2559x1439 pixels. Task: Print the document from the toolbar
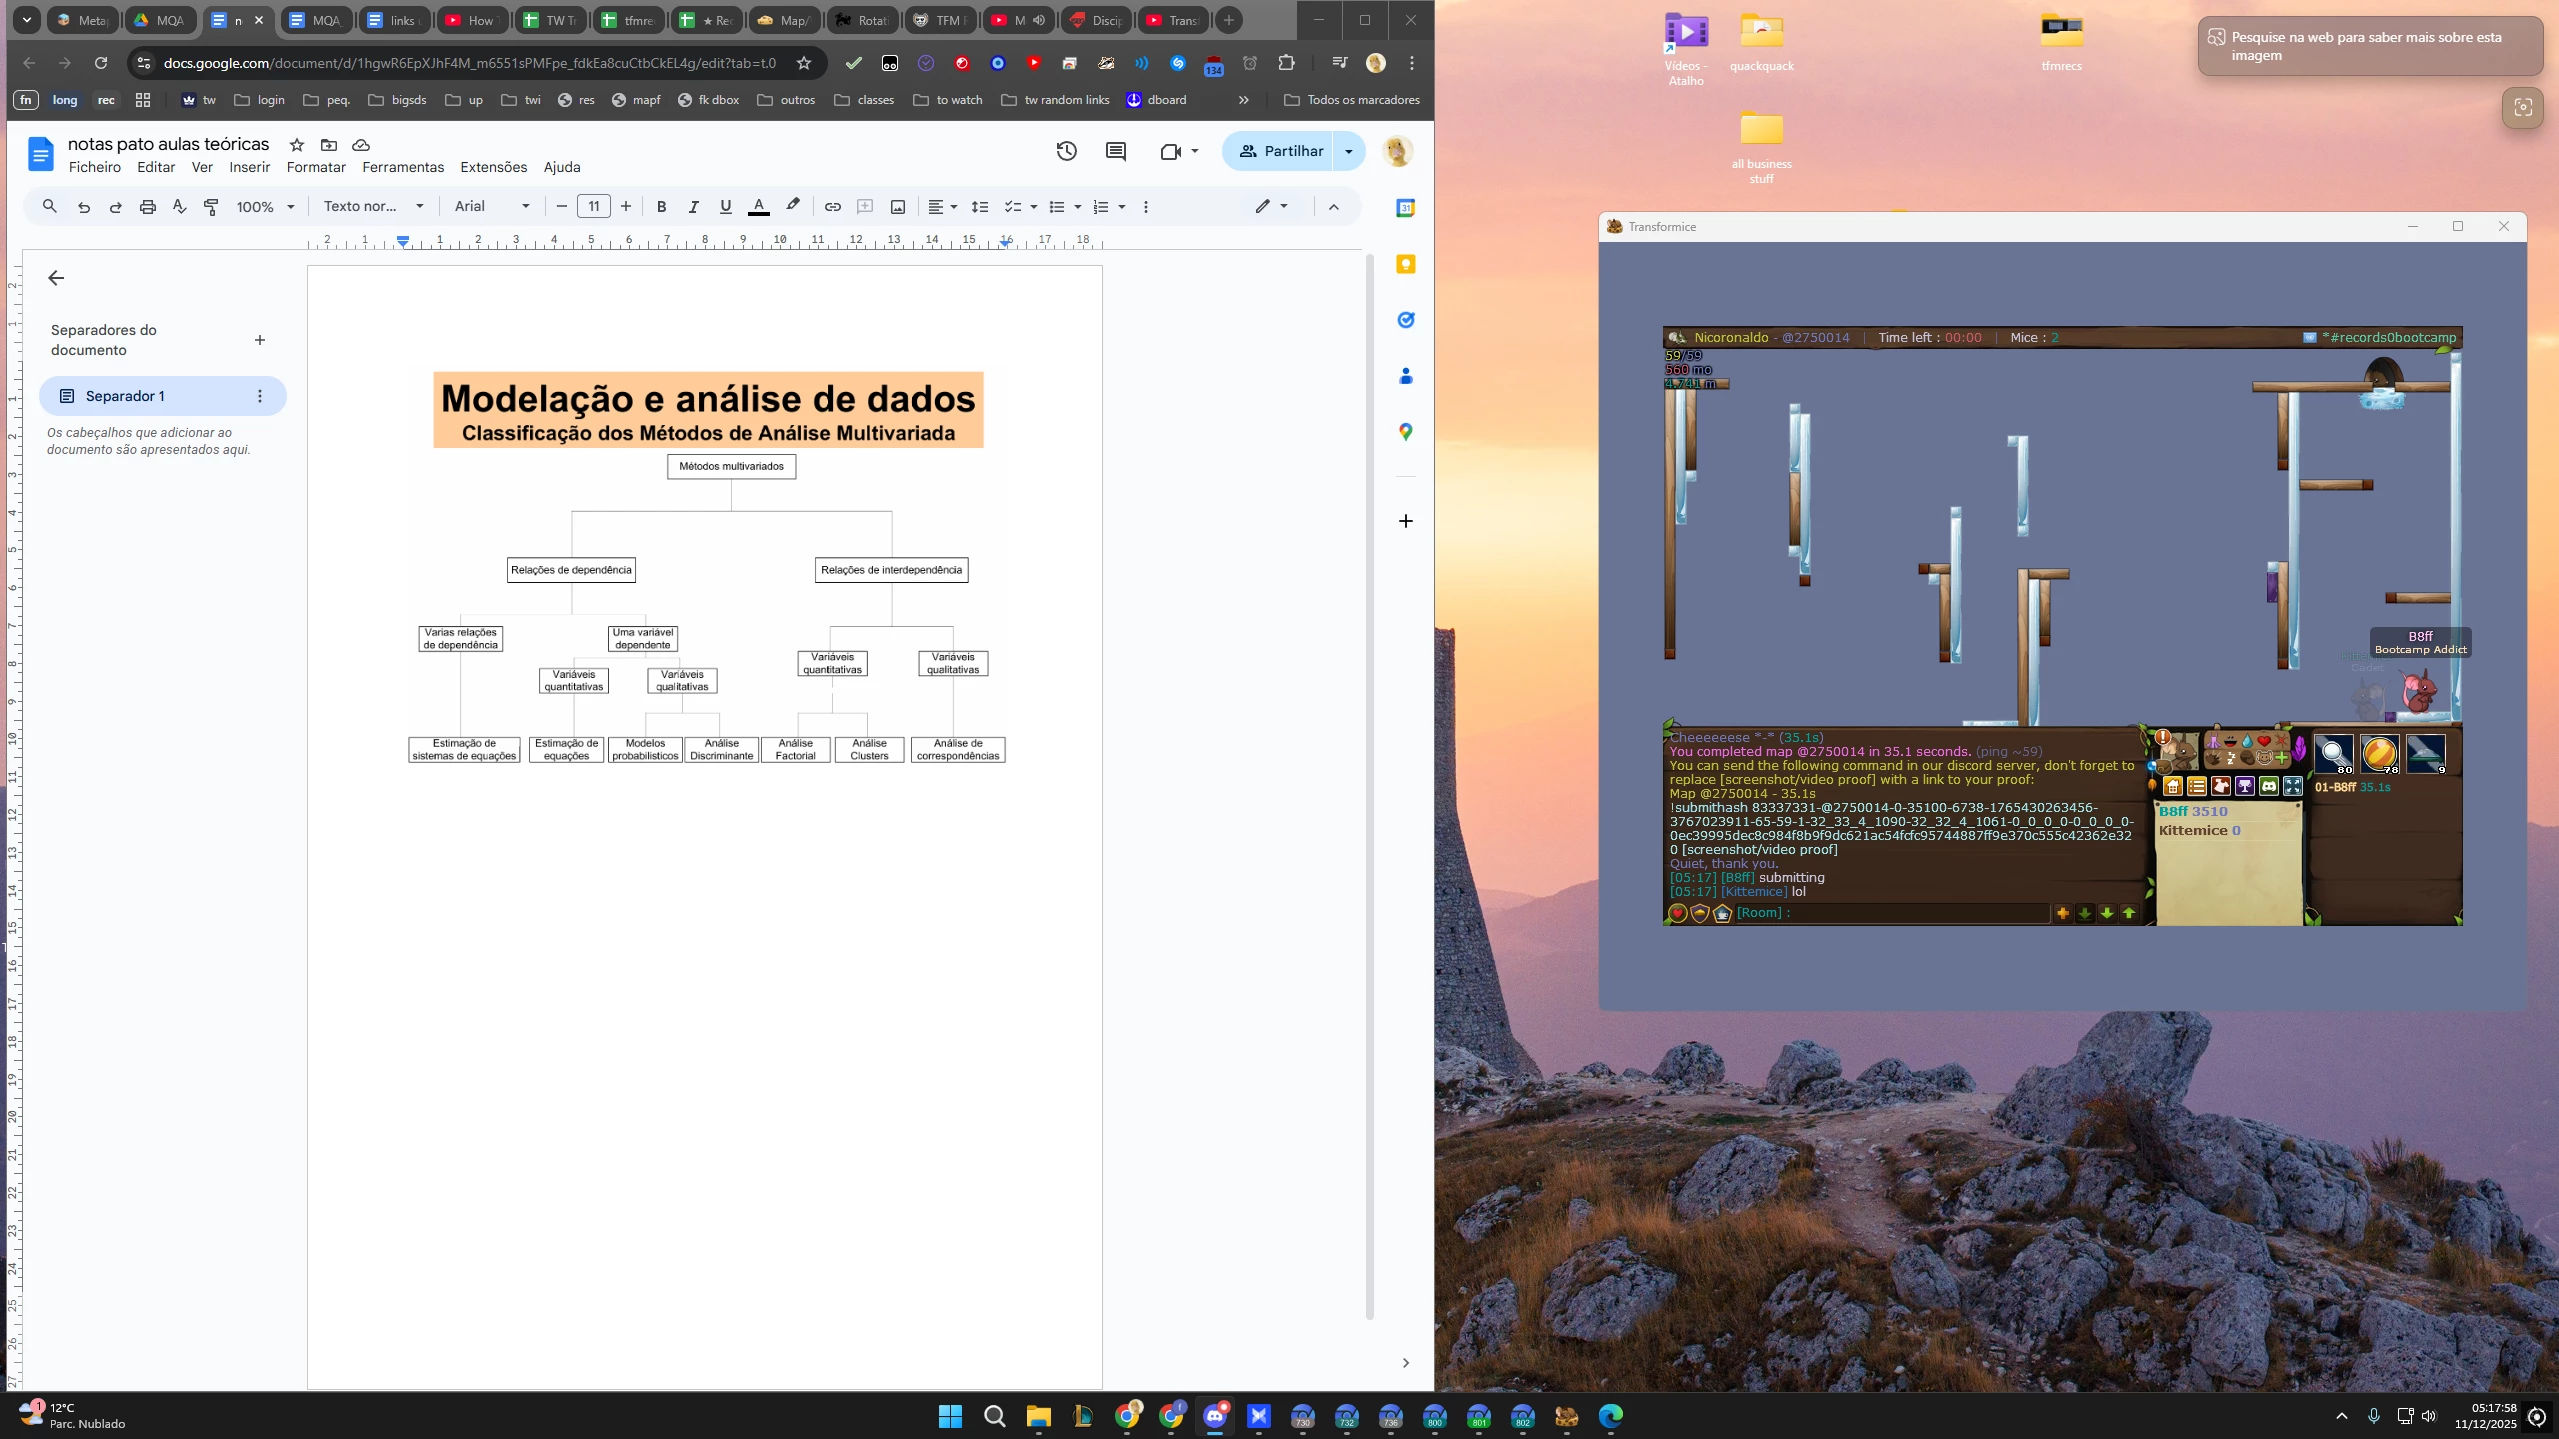pos(148,207)
